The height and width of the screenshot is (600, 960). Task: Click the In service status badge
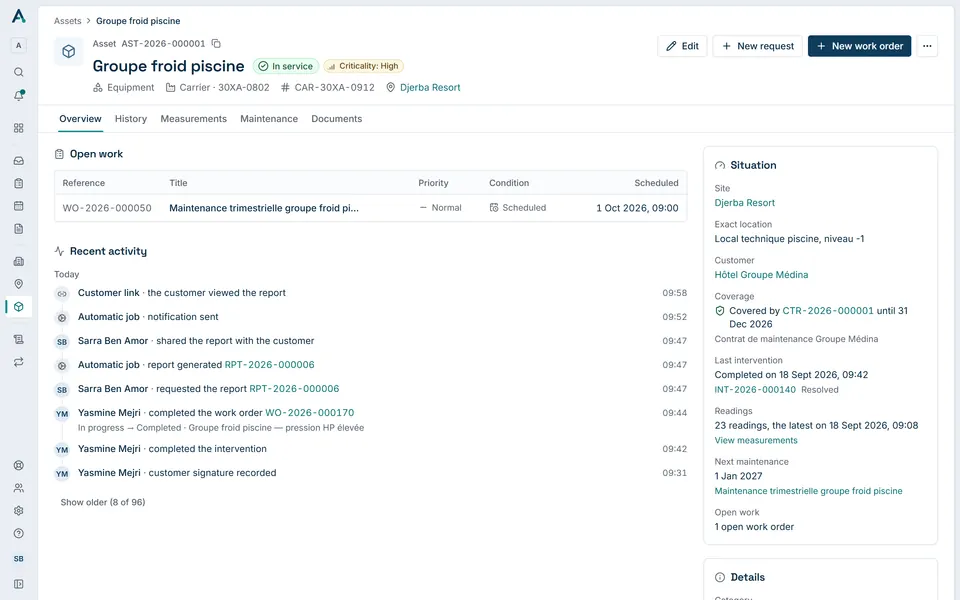(x=286, y=66)
